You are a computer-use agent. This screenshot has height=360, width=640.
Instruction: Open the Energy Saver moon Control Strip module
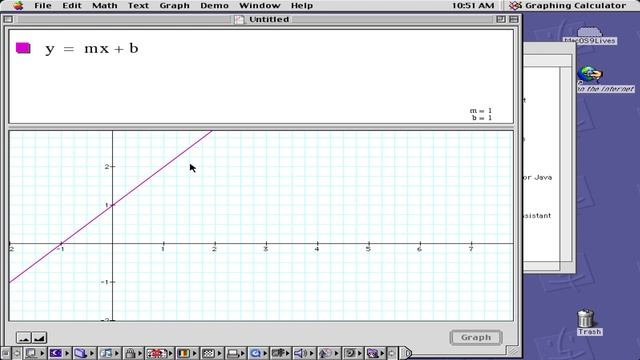tap(60, 353)
